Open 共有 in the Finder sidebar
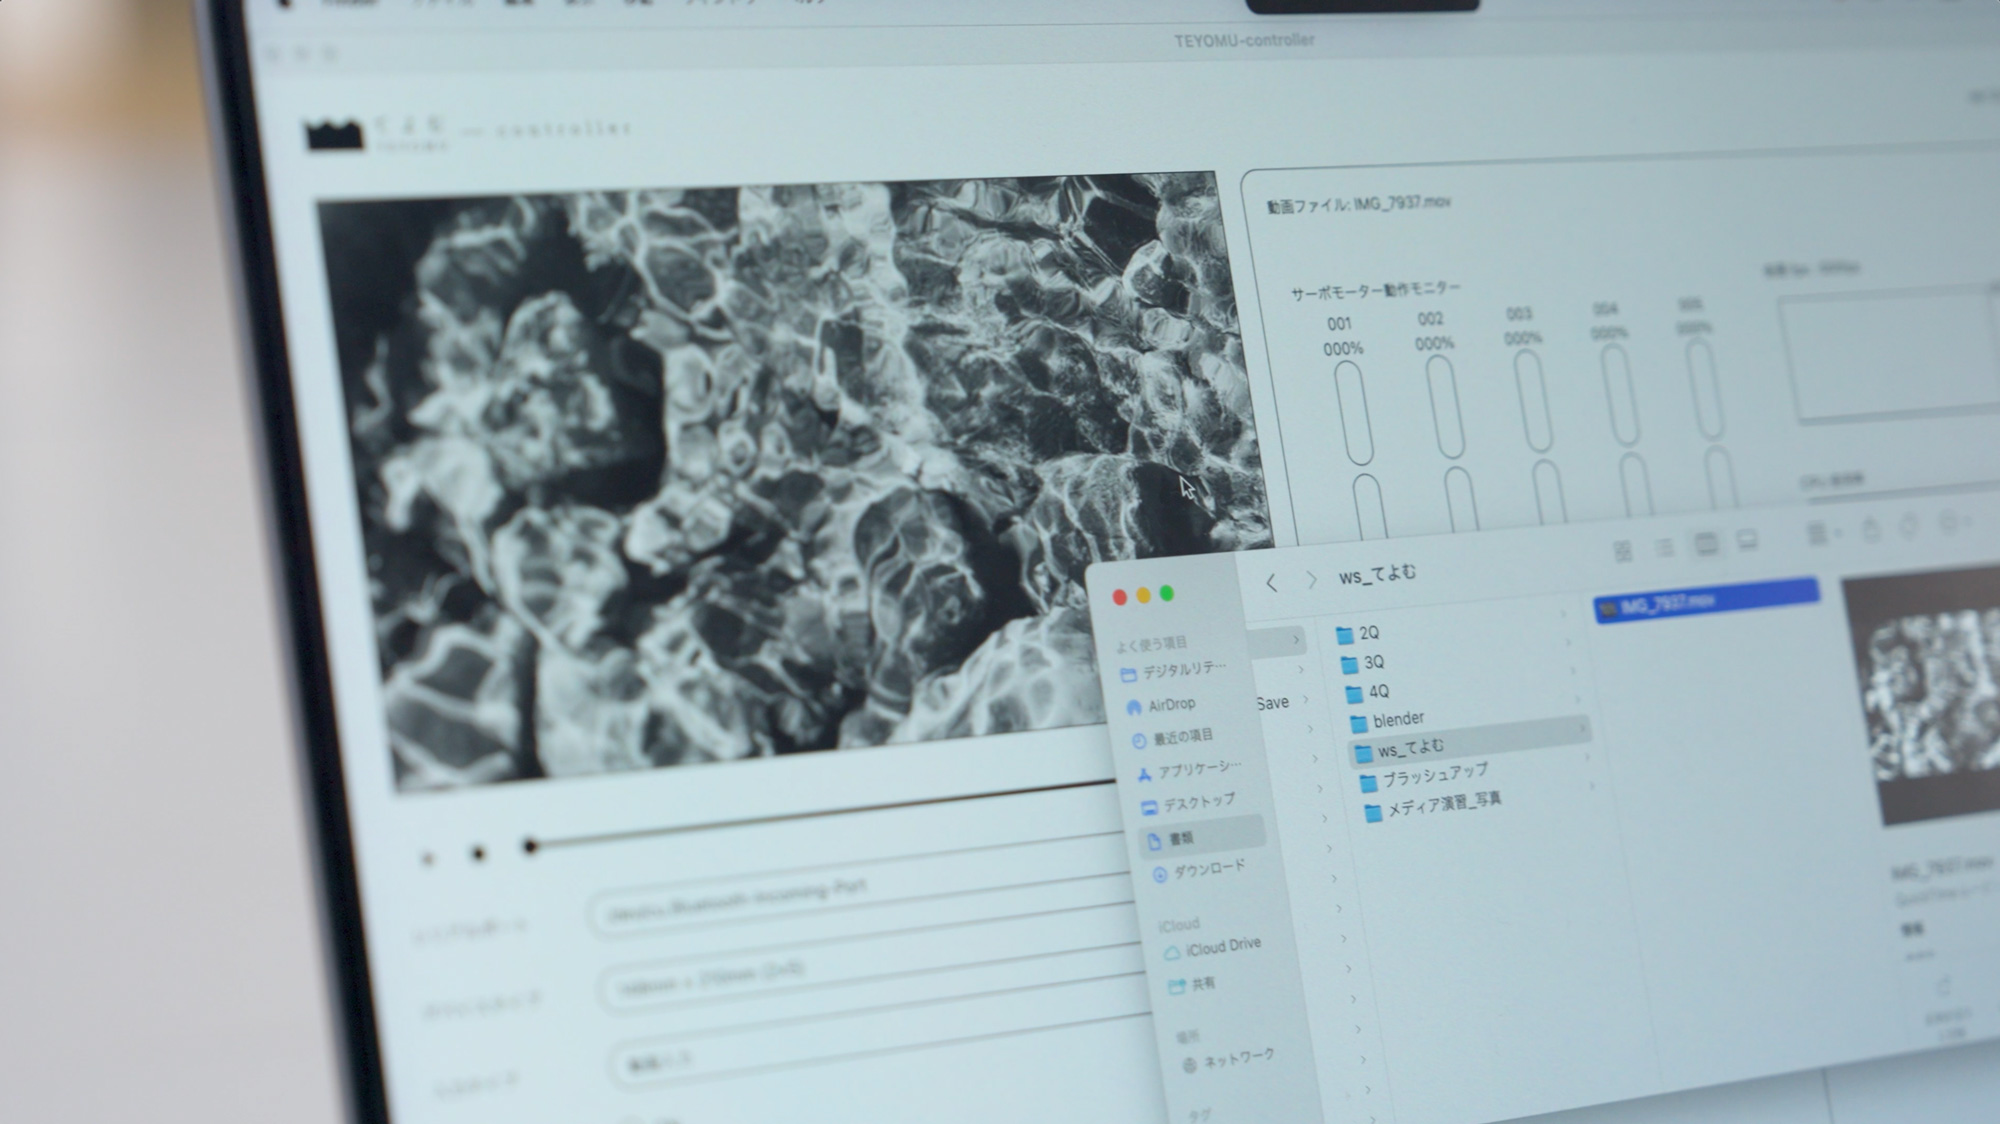This screenshot has width=2000, height=1124. (1192, 985)
